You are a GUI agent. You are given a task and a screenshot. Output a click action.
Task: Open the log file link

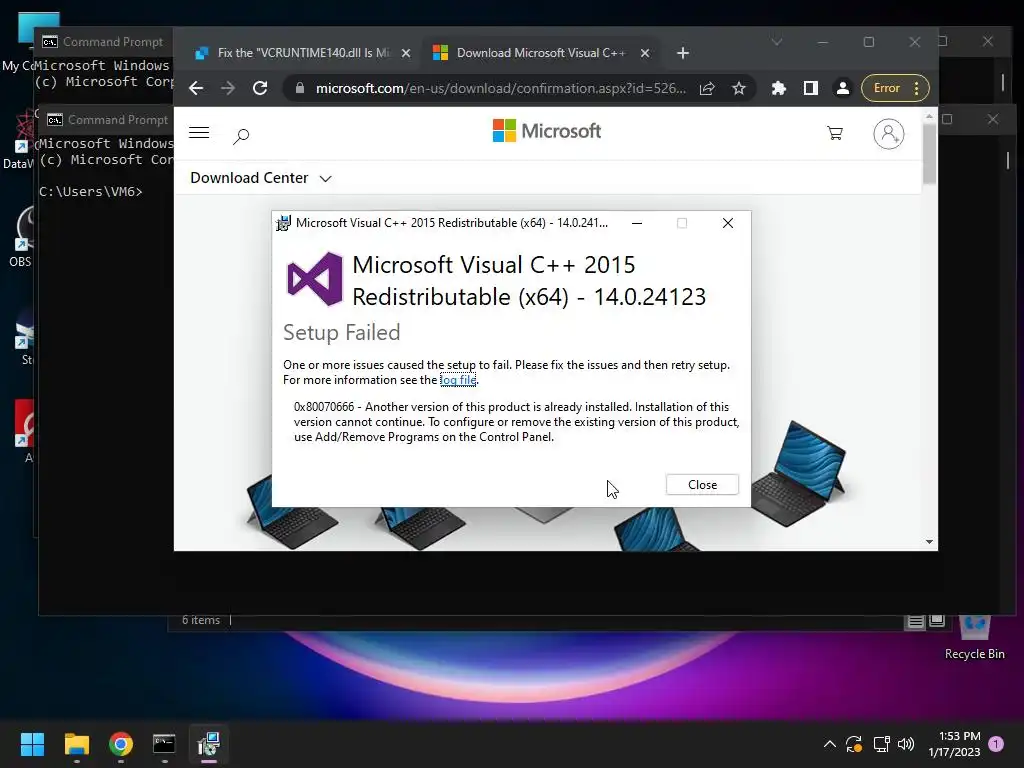[458, 380]
